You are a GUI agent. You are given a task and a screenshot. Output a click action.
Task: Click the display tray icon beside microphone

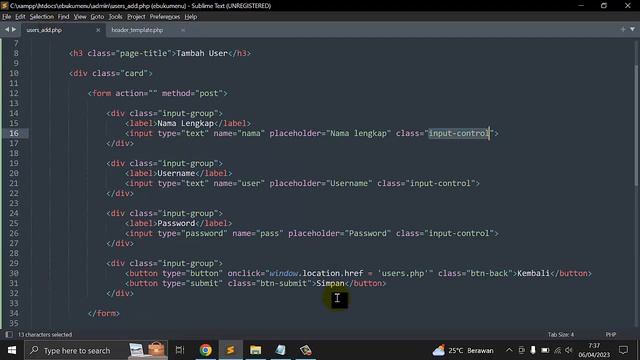point(521,350)
